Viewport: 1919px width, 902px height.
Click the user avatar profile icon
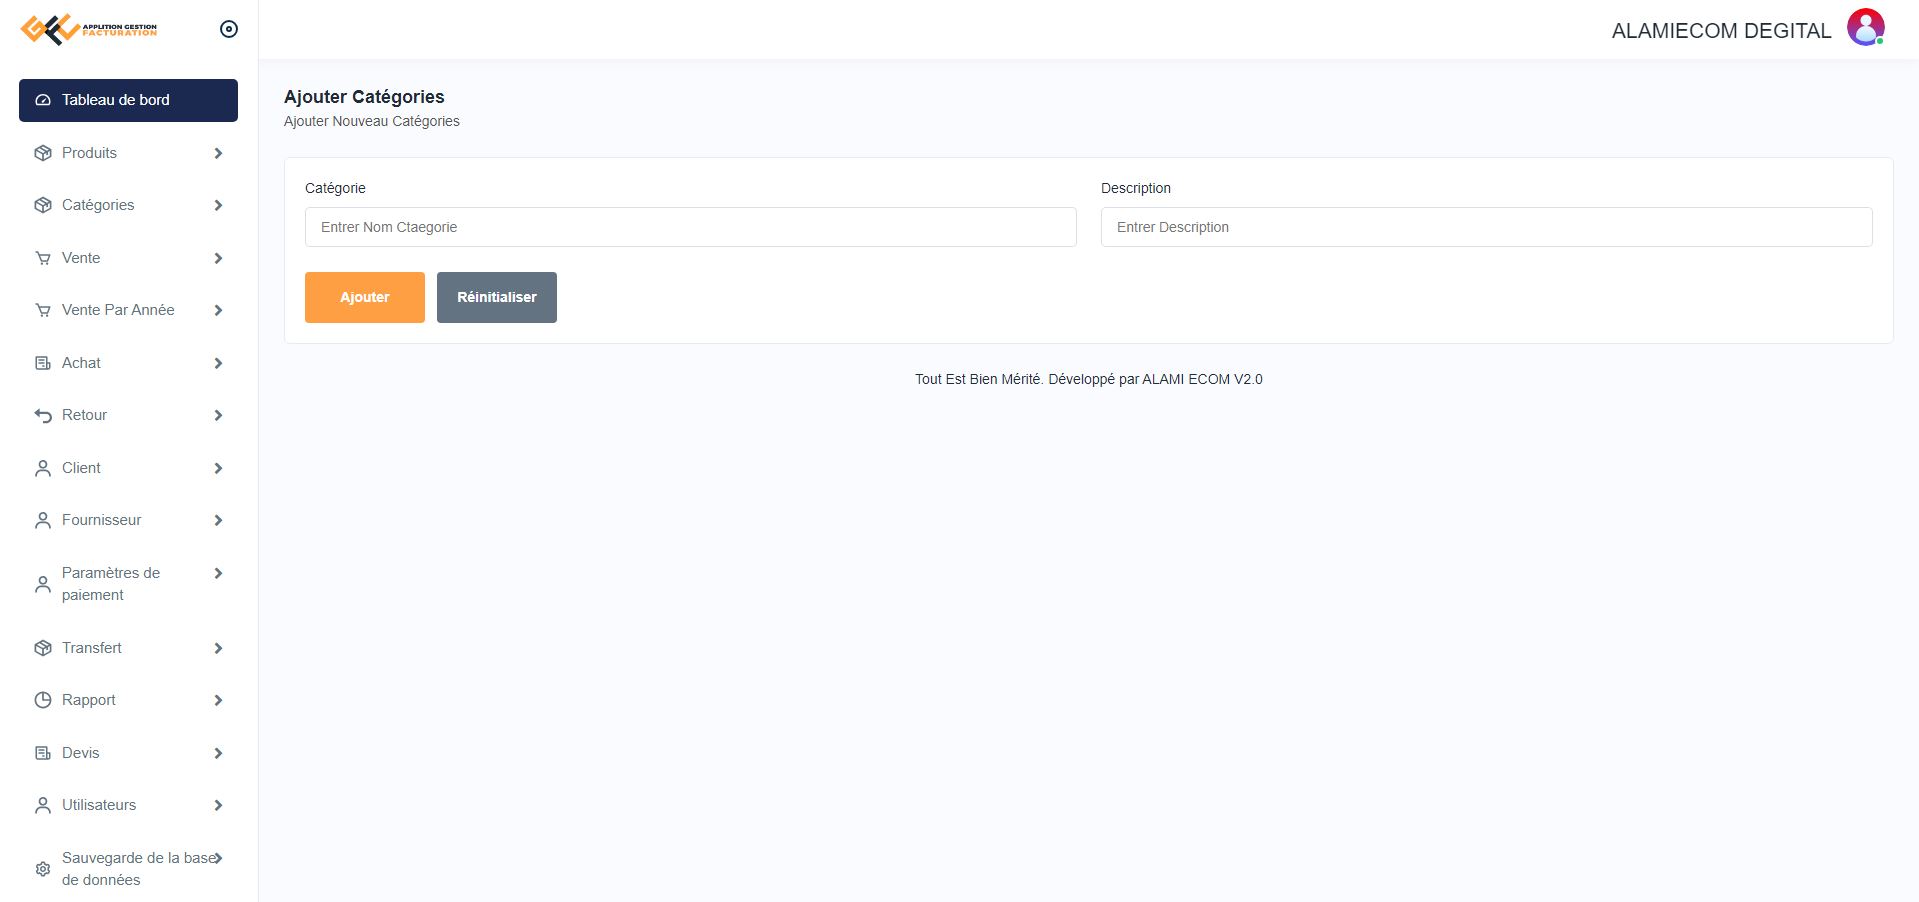1865,28
